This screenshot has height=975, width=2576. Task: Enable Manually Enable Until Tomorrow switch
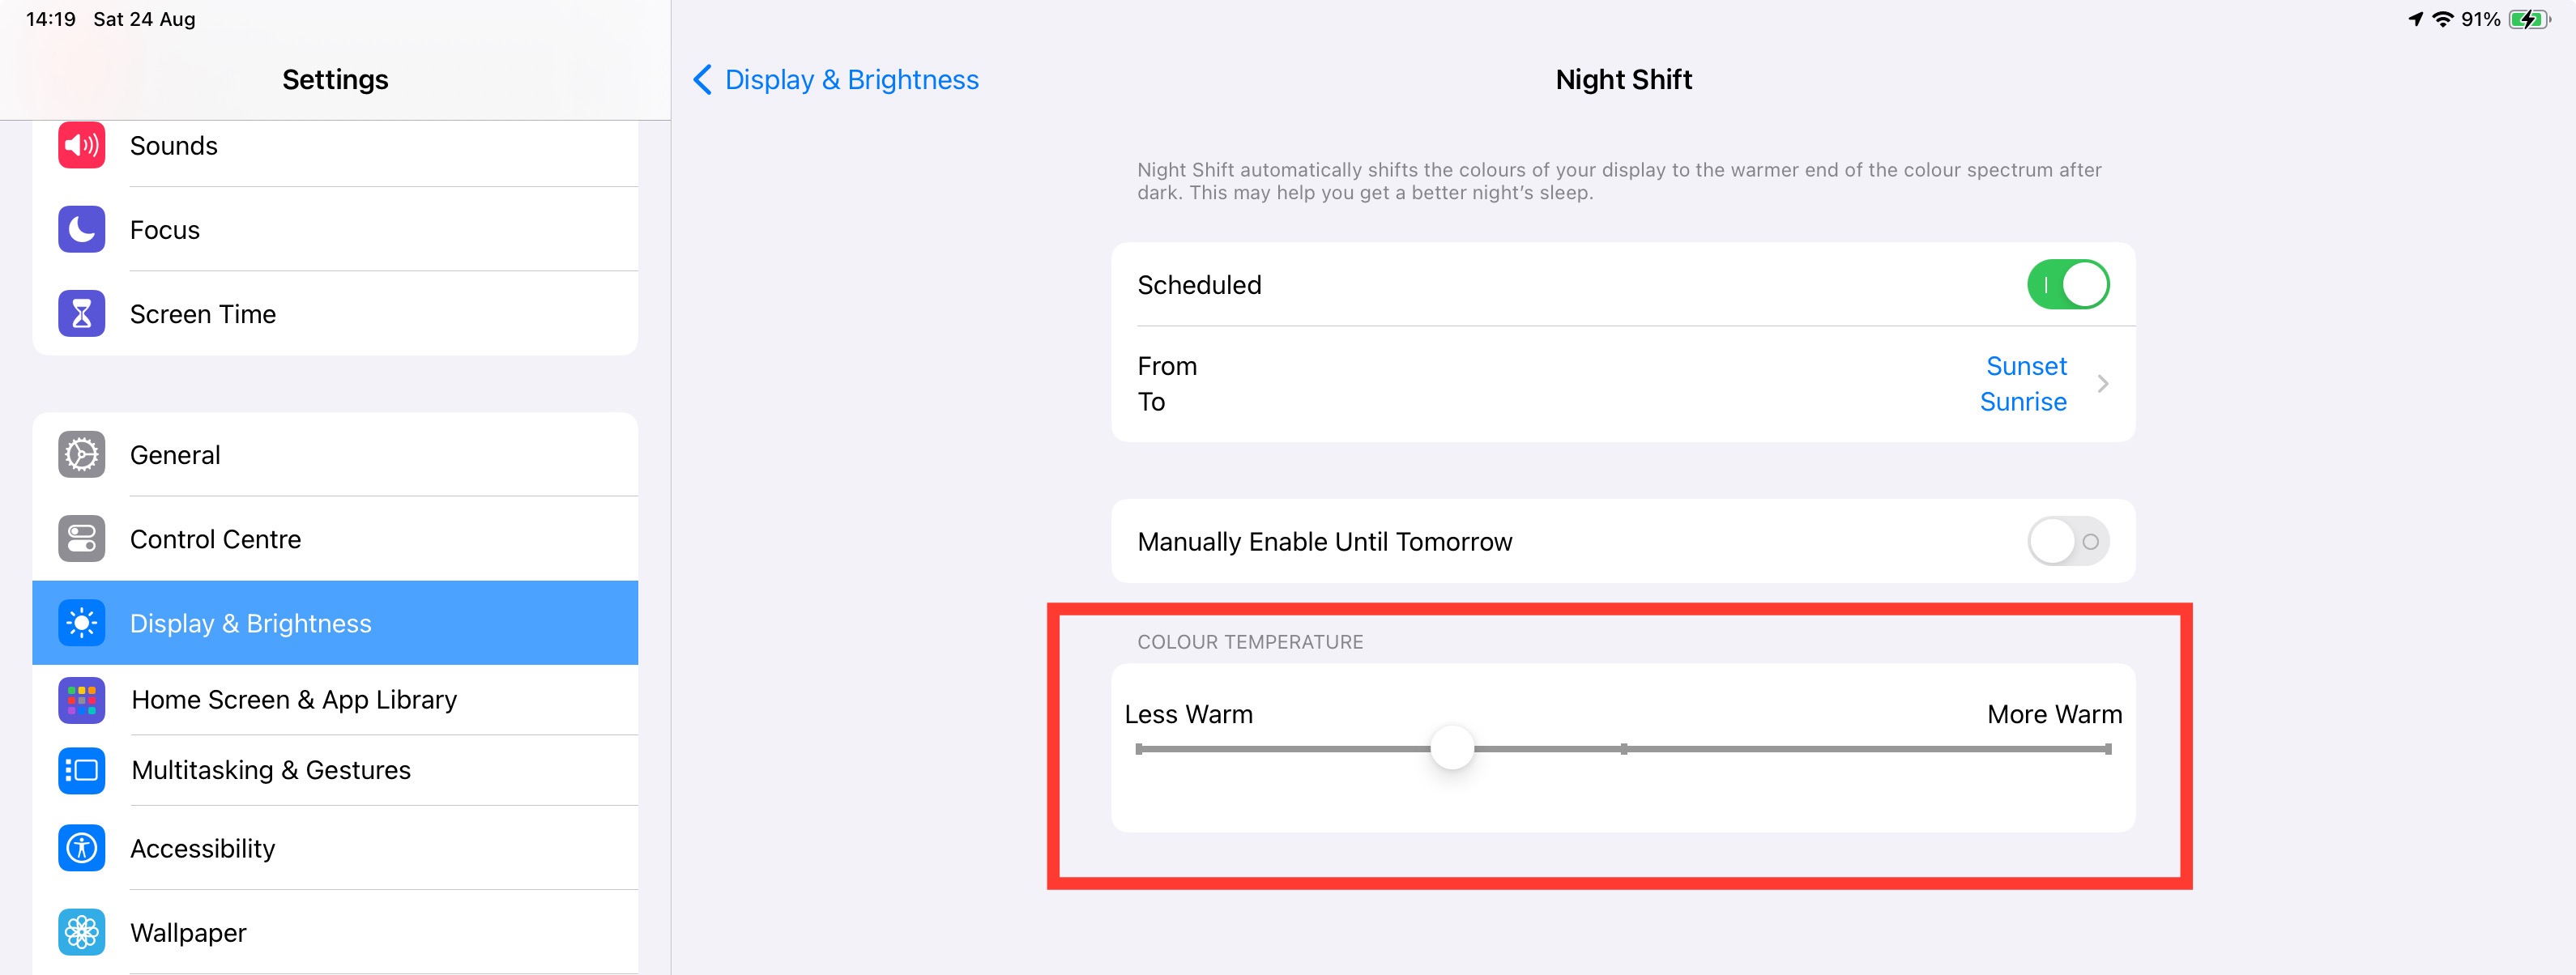click(x=2067, y=541)
